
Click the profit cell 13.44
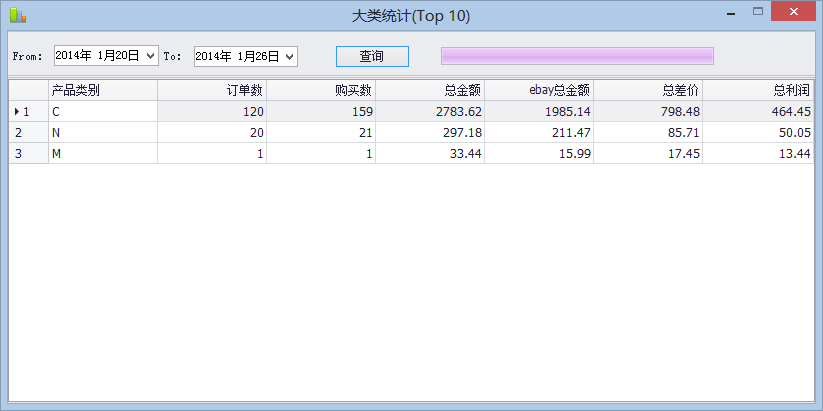pyautogui.click(x=758, y=152)
